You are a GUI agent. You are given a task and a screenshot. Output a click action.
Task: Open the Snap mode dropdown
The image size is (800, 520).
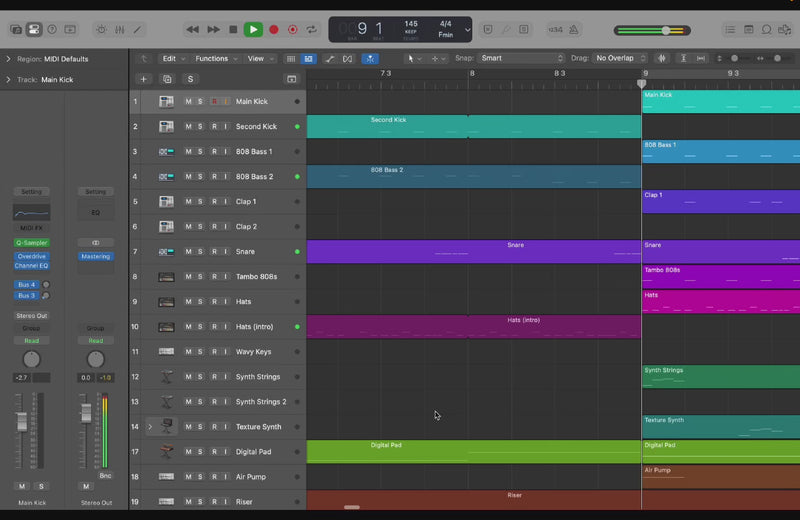pos(522,59)
